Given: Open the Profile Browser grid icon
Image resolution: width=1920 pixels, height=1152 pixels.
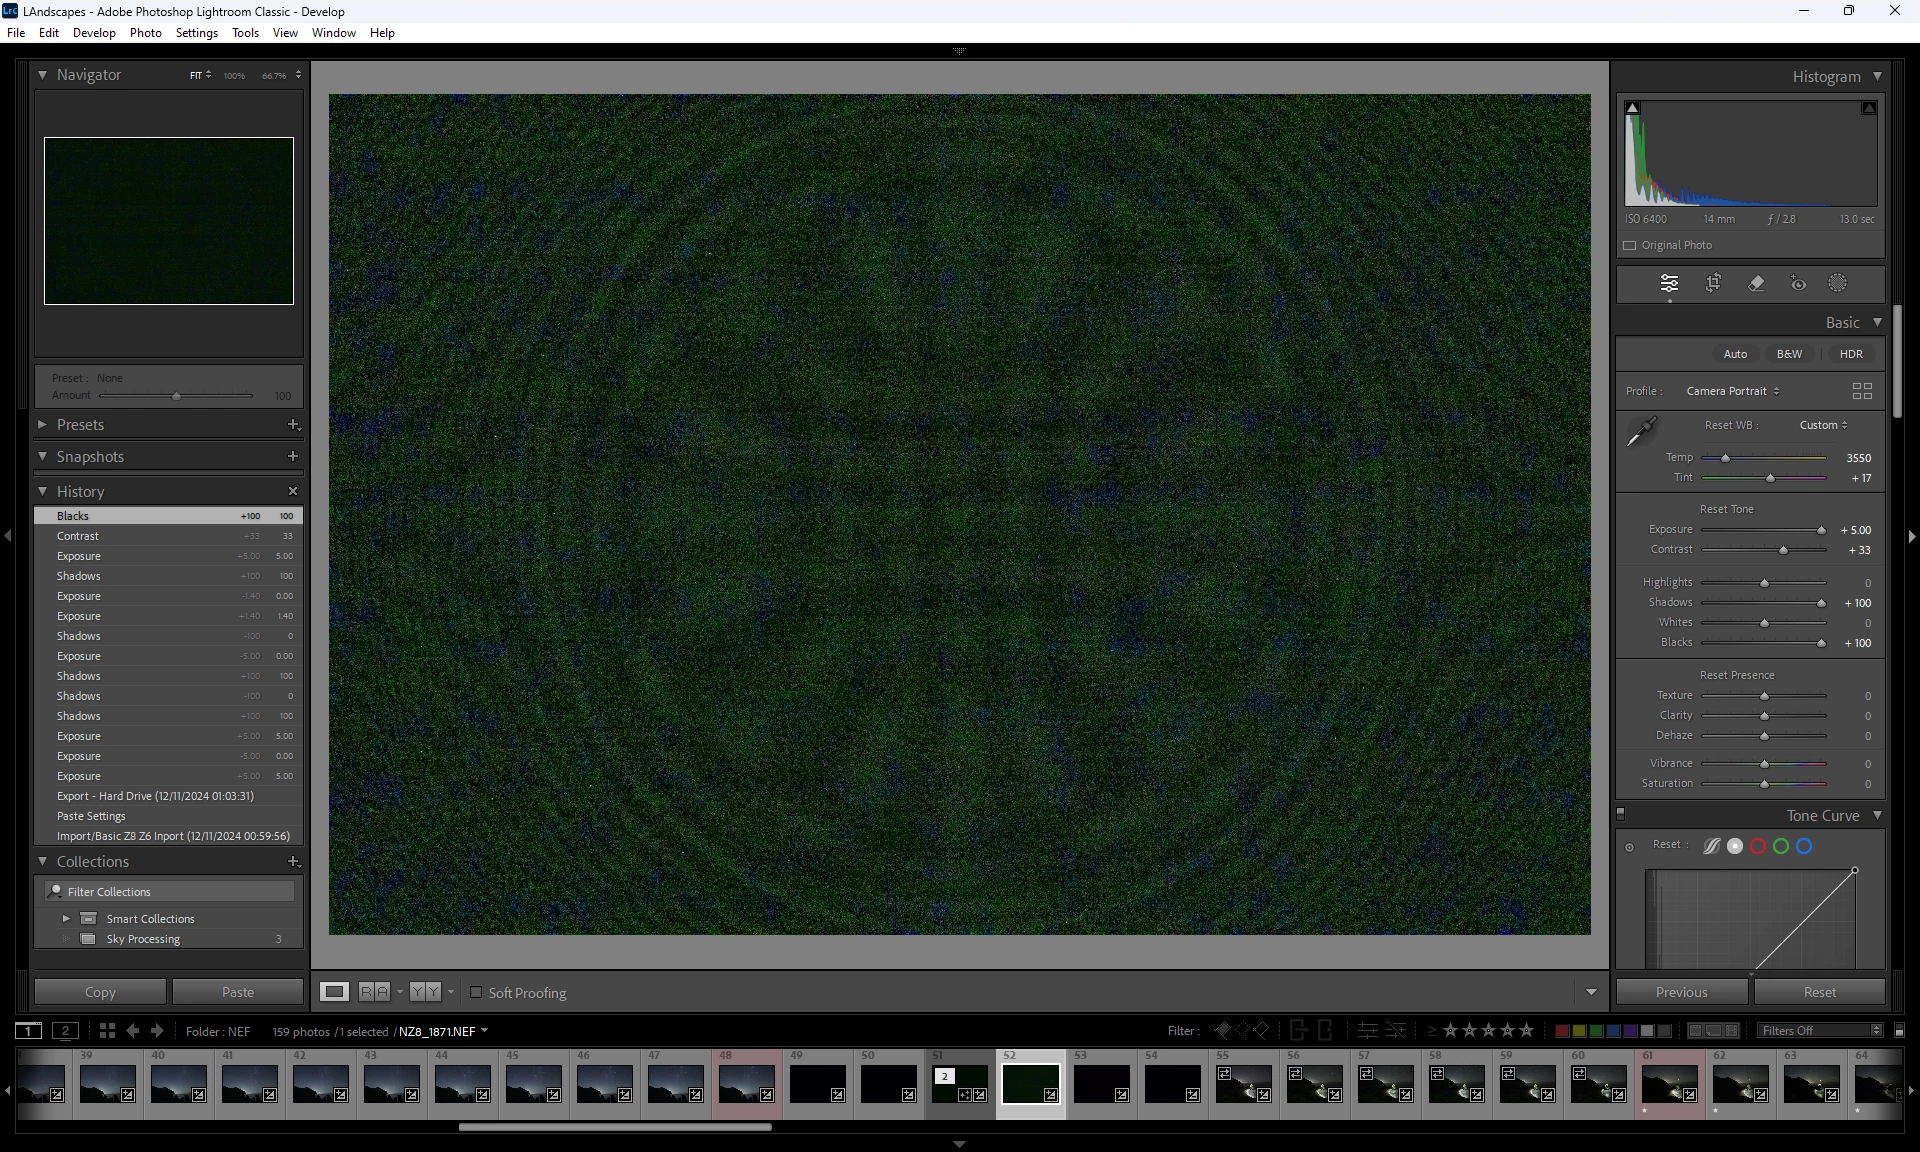Looking at the screenshot, I should pyautogui.click(x=1862, y=391).
